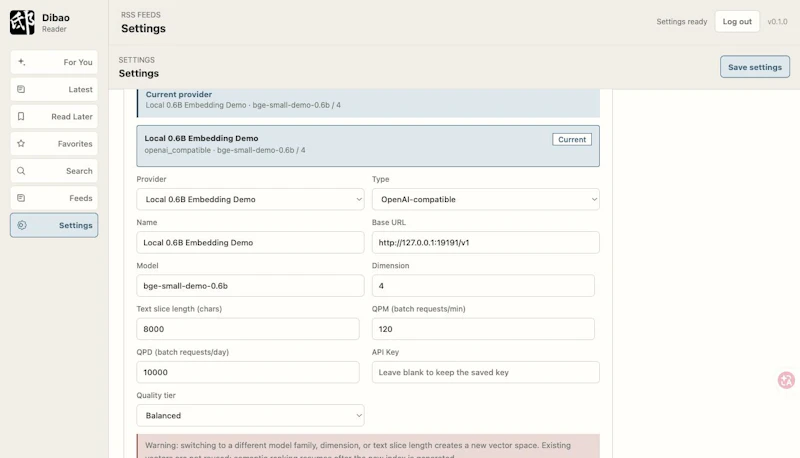The height and width of the screenshot is (458, 800).
Task: Focus the Name input field
Action: click(x=250, y=243)
